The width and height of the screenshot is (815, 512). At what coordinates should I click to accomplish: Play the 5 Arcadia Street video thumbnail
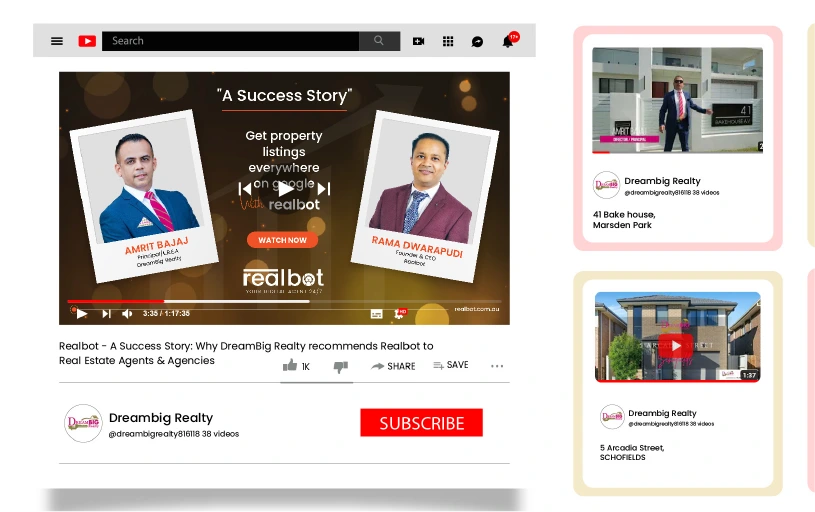coord(677,337)
